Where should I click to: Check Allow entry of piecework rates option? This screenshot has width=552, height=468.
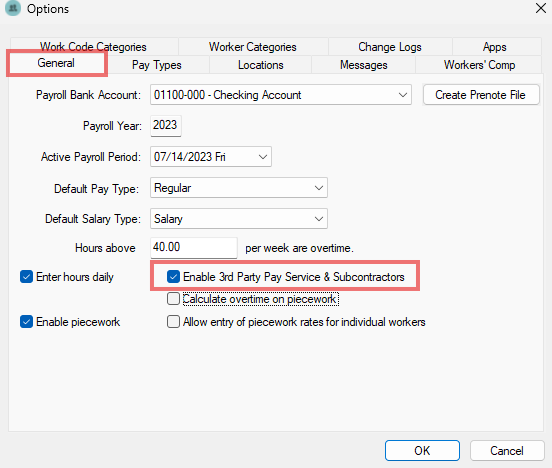[x=173, y=322]
